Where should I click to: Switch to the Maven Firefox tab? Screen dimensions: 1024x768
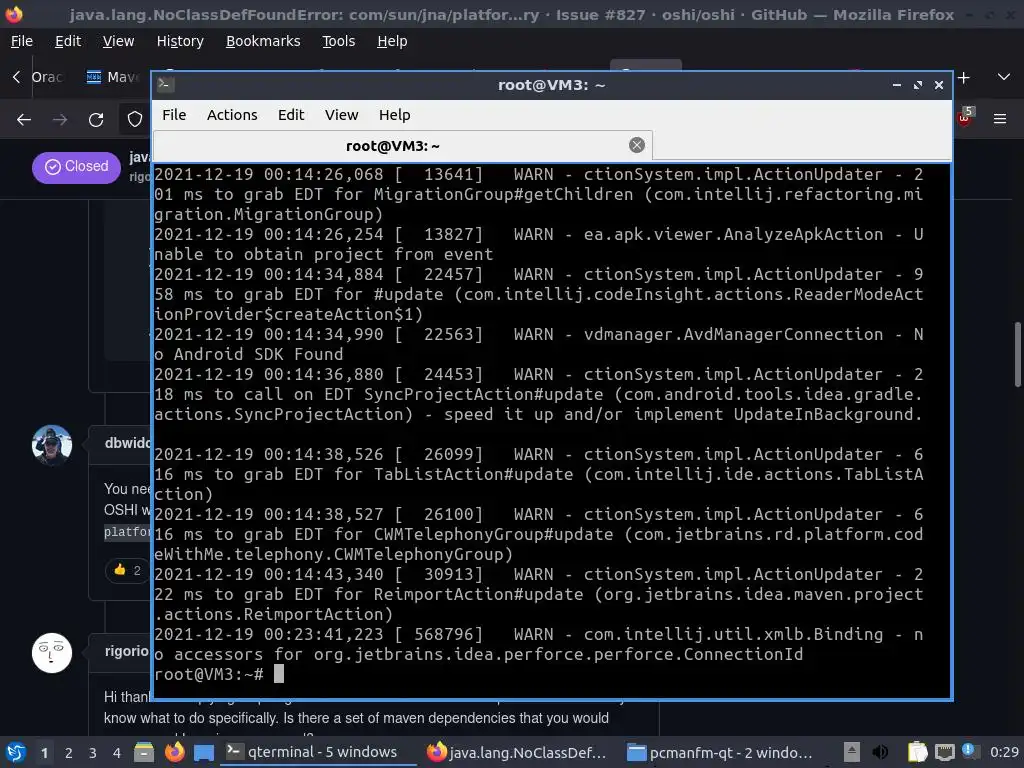[114, 77]
